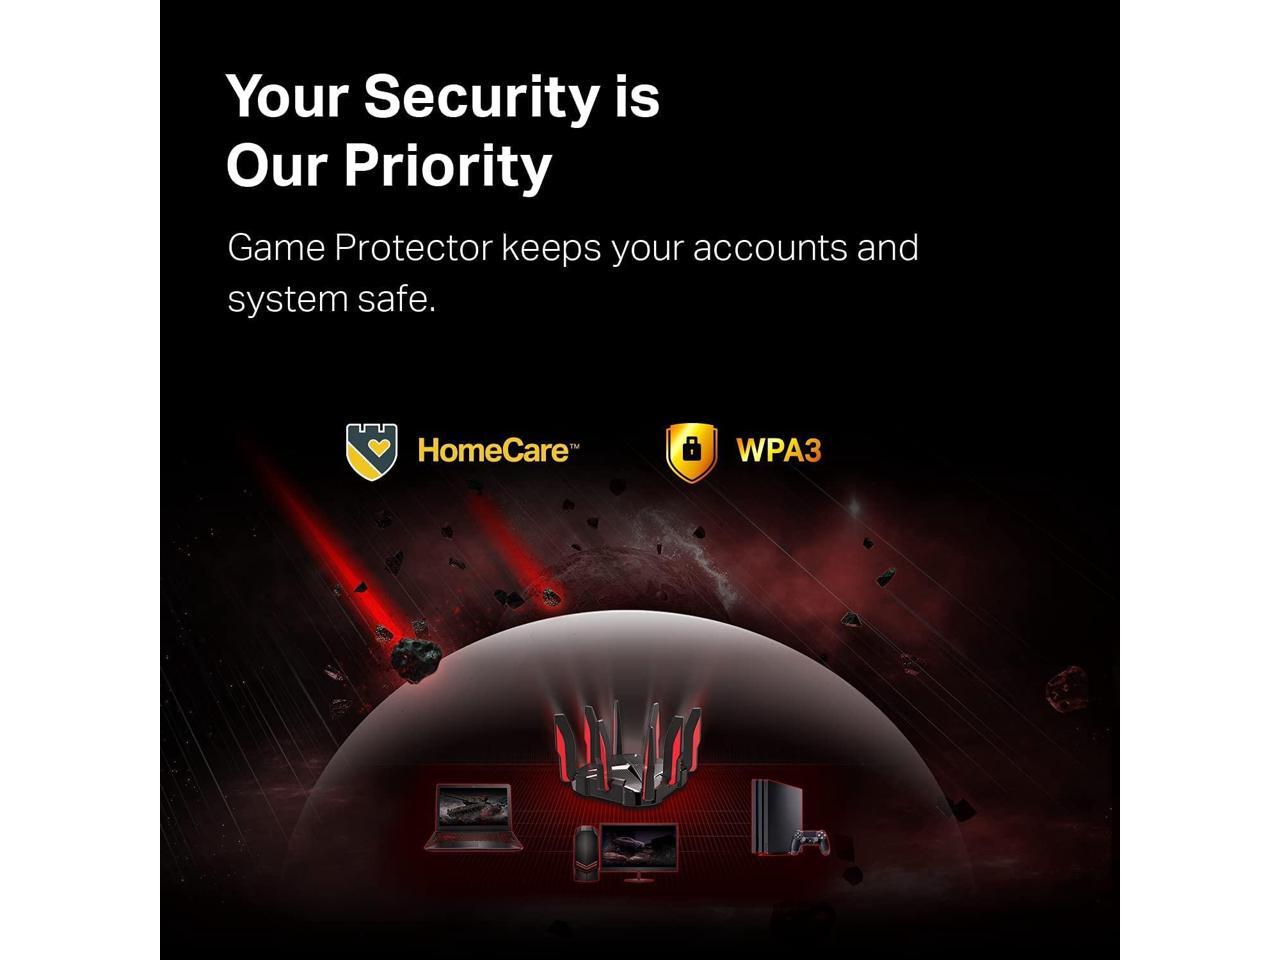Click the 'system safe.' text line
This screenshot has height=960, width=1280.
(x=332, y=299)
